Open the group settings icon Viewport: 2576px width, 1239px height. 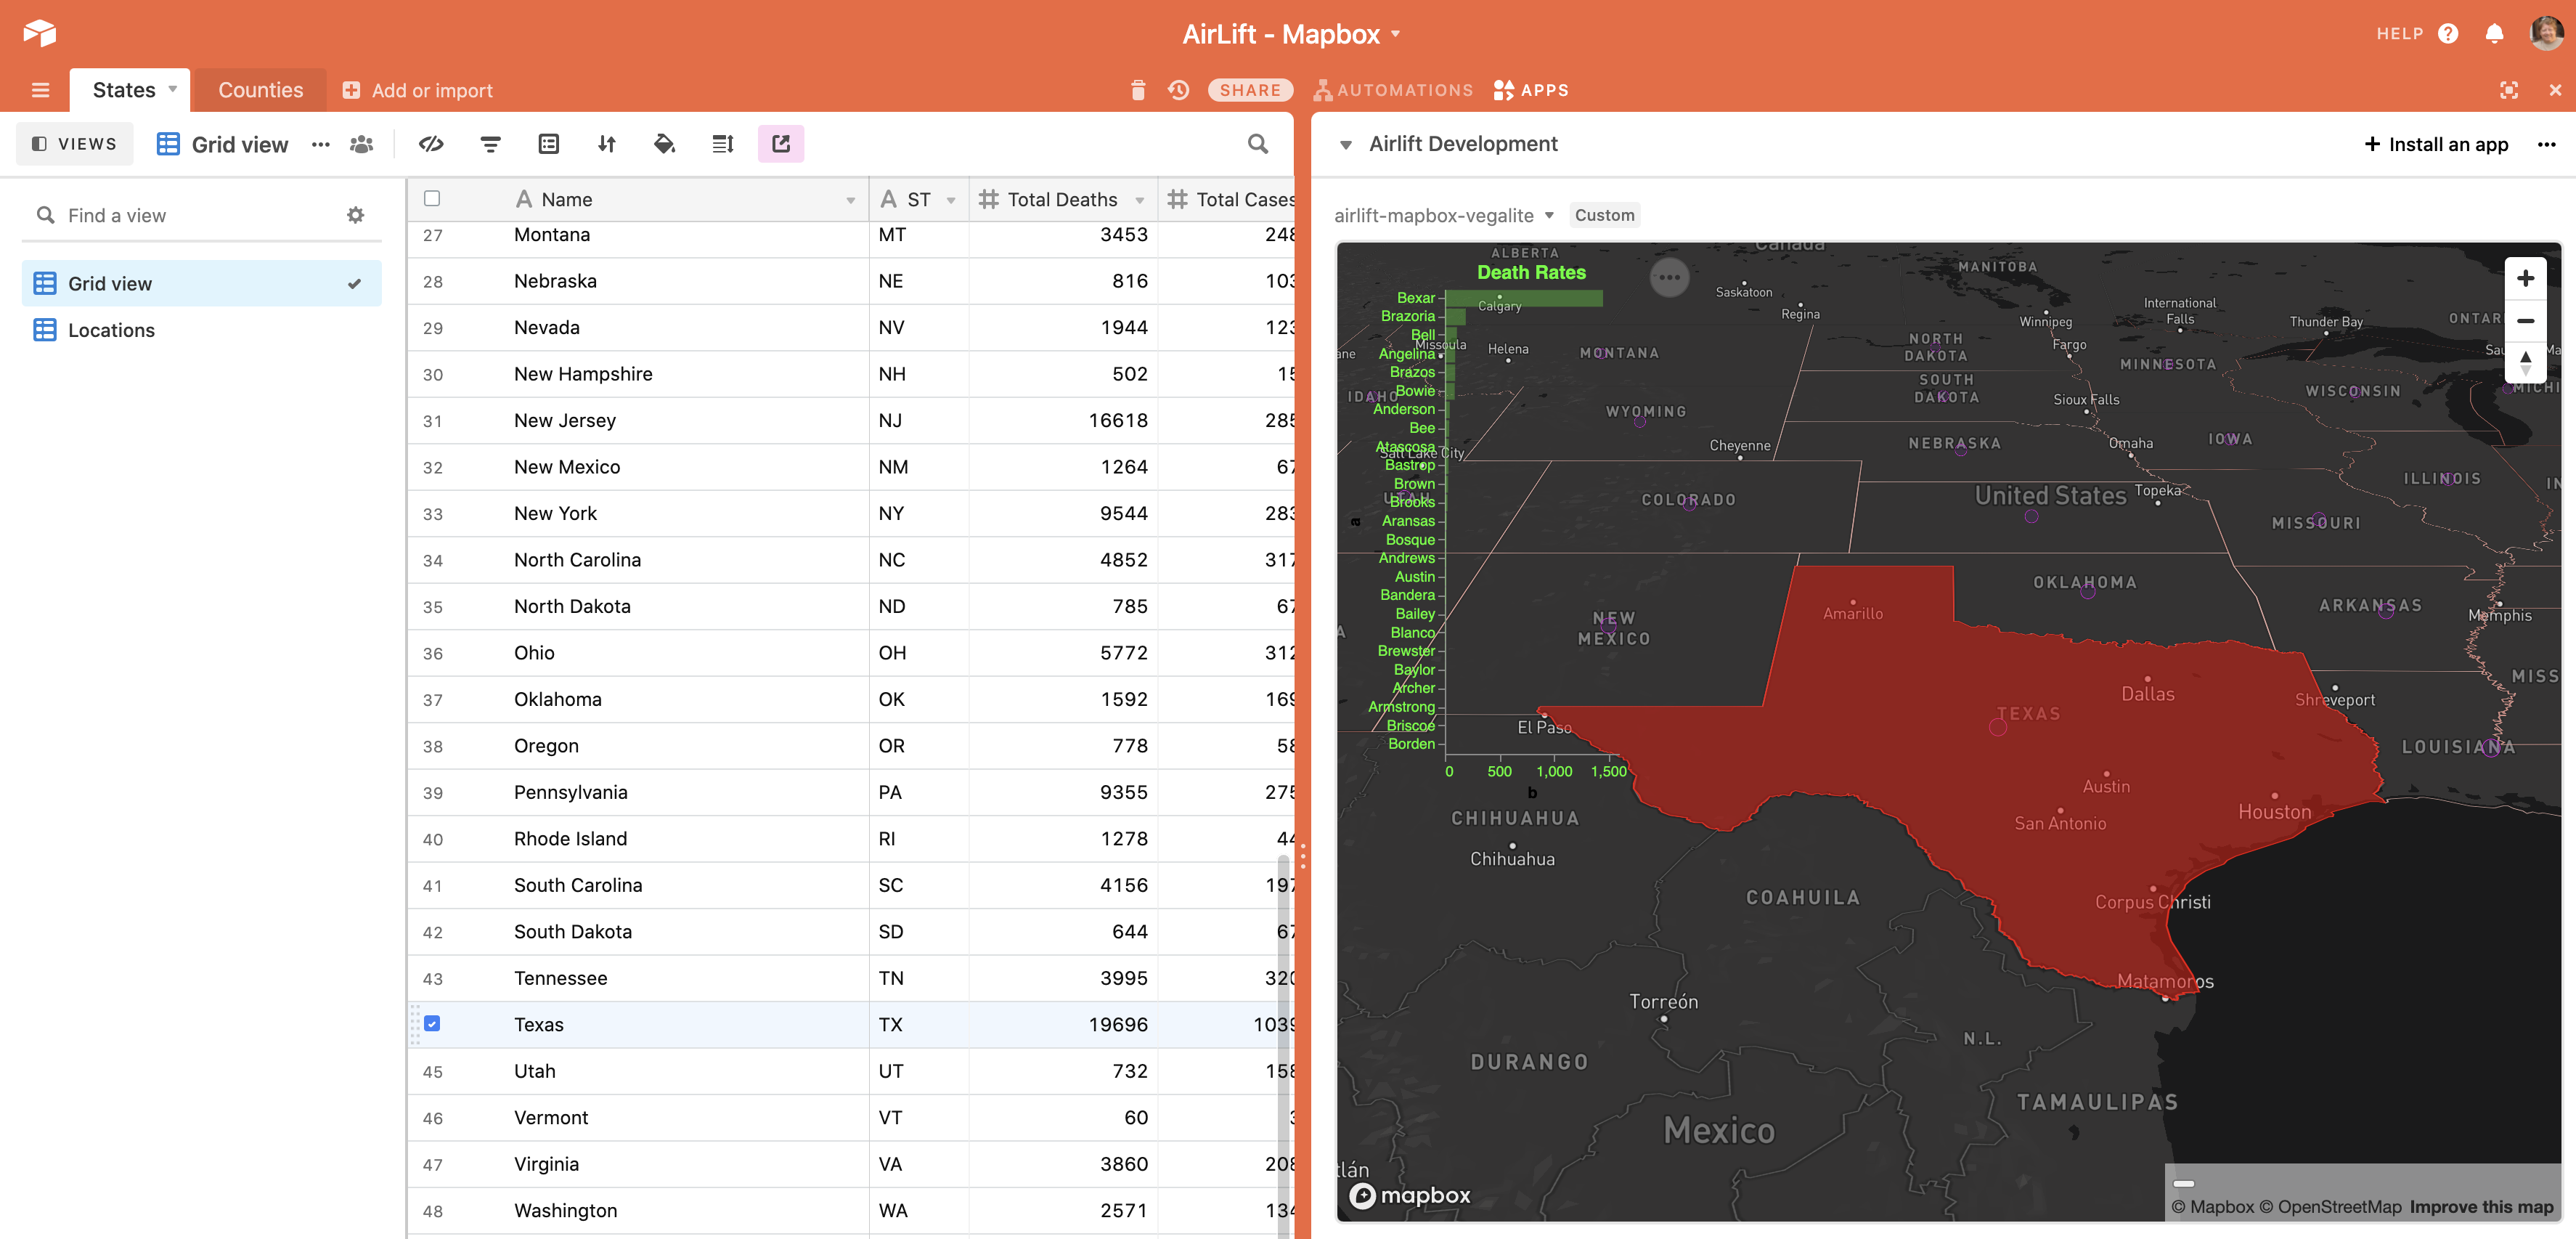(548, 143)
